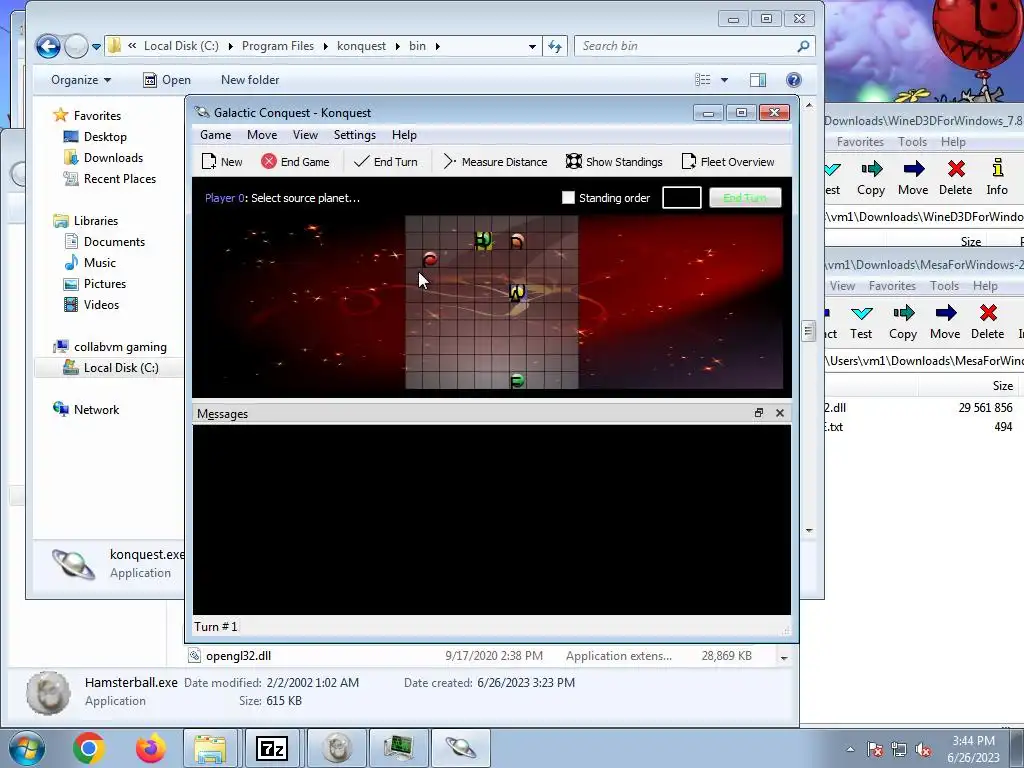Click New folder button
Image resolution: width=1024 pixels, height=768 pixels.
250,80
